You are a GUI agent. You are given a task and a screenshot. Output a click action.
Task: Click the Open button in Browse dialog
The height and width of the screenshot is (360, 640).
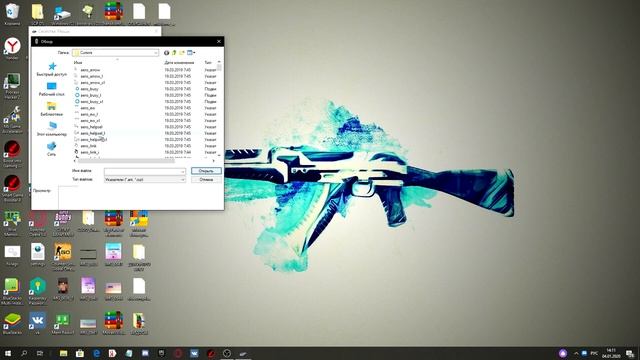click(206, 171)
